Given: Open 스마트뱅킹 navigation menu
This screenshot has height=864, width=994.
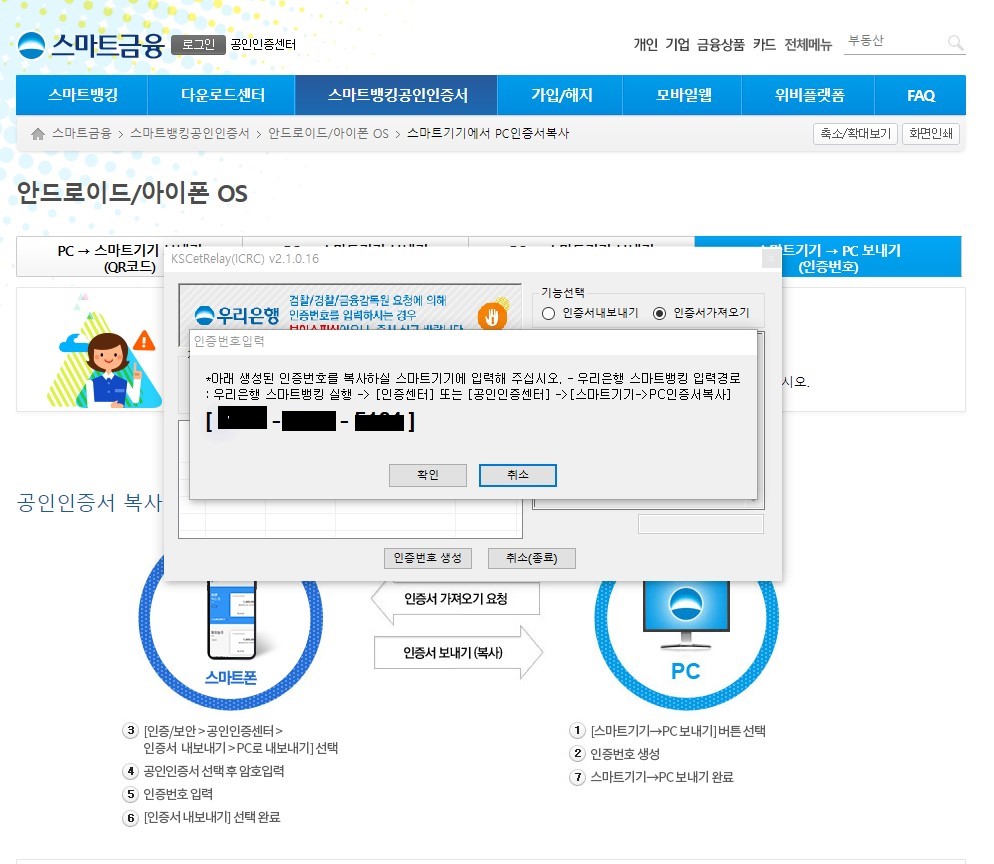Looking at the screenshot, I should pyautogui.click(x=82, y=95).
